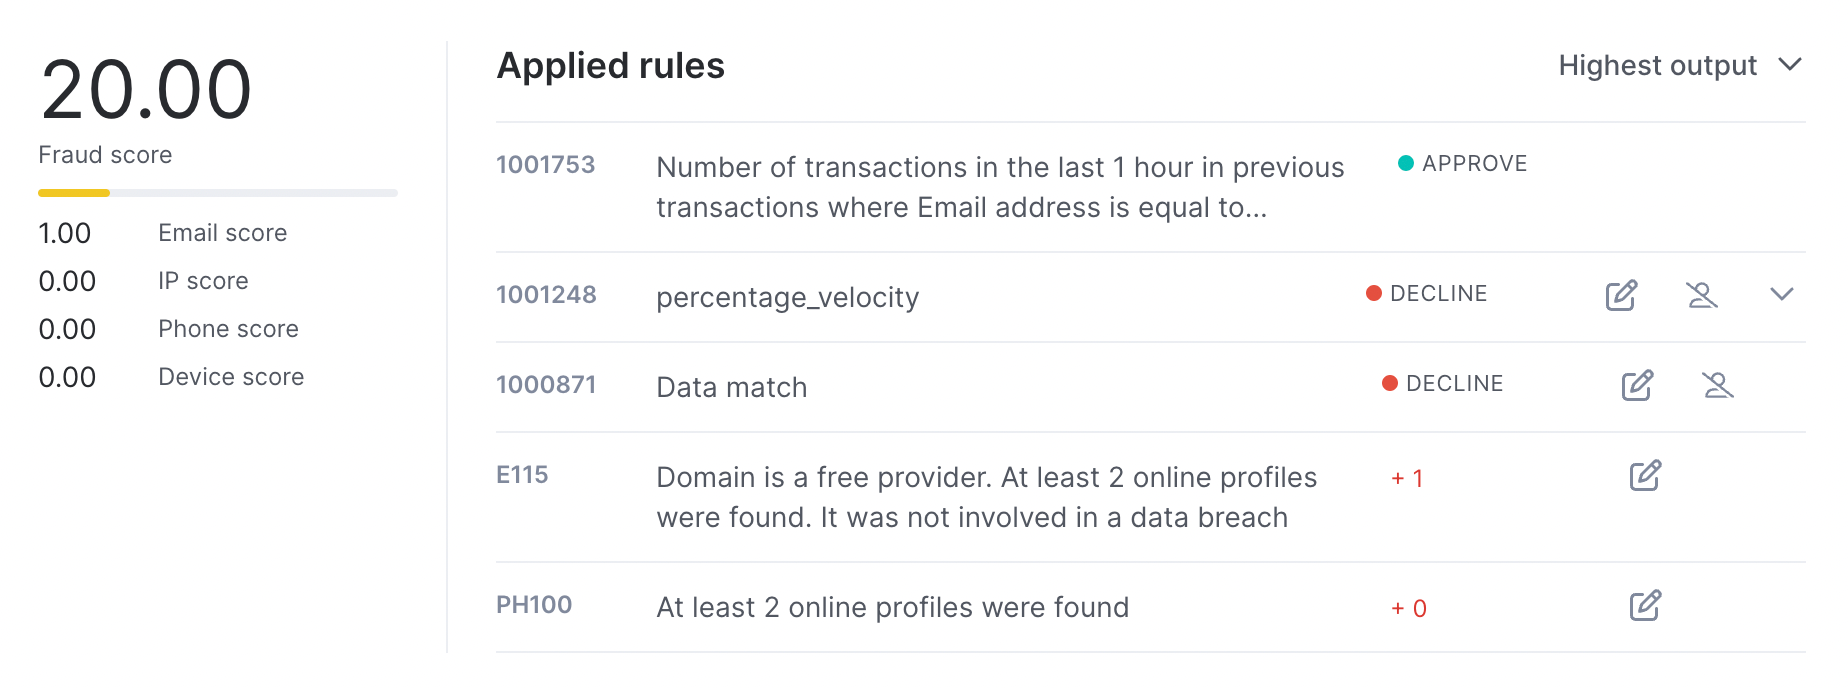Open rule ID 1001753
Viewport: 1848px width, 688px height.
point(545,165)
